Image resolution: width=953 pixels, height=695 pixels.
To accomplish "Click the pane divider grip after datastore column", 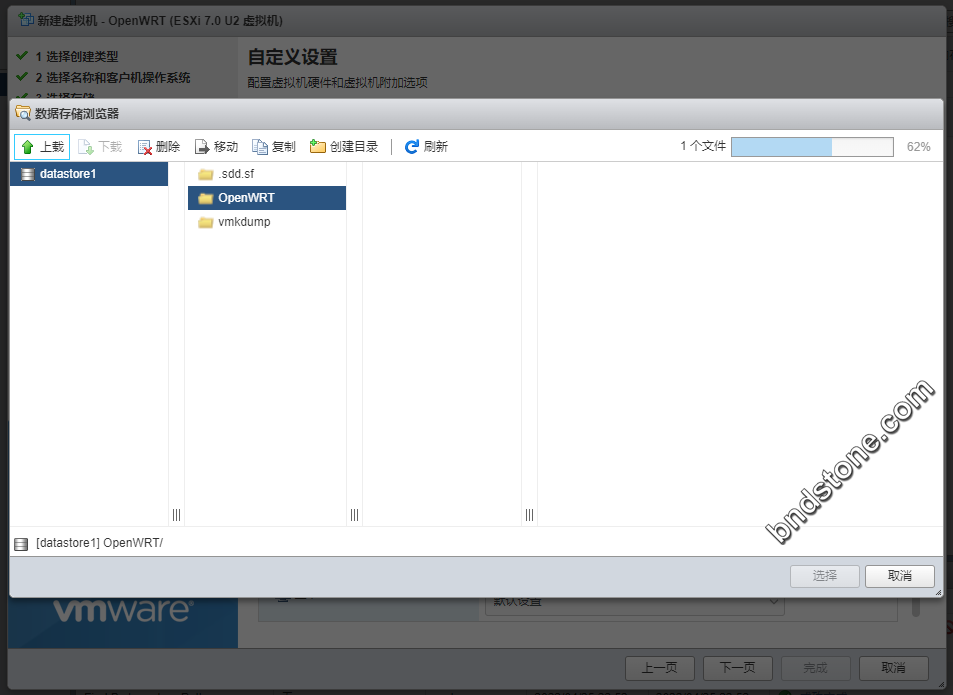I will 176,515.
